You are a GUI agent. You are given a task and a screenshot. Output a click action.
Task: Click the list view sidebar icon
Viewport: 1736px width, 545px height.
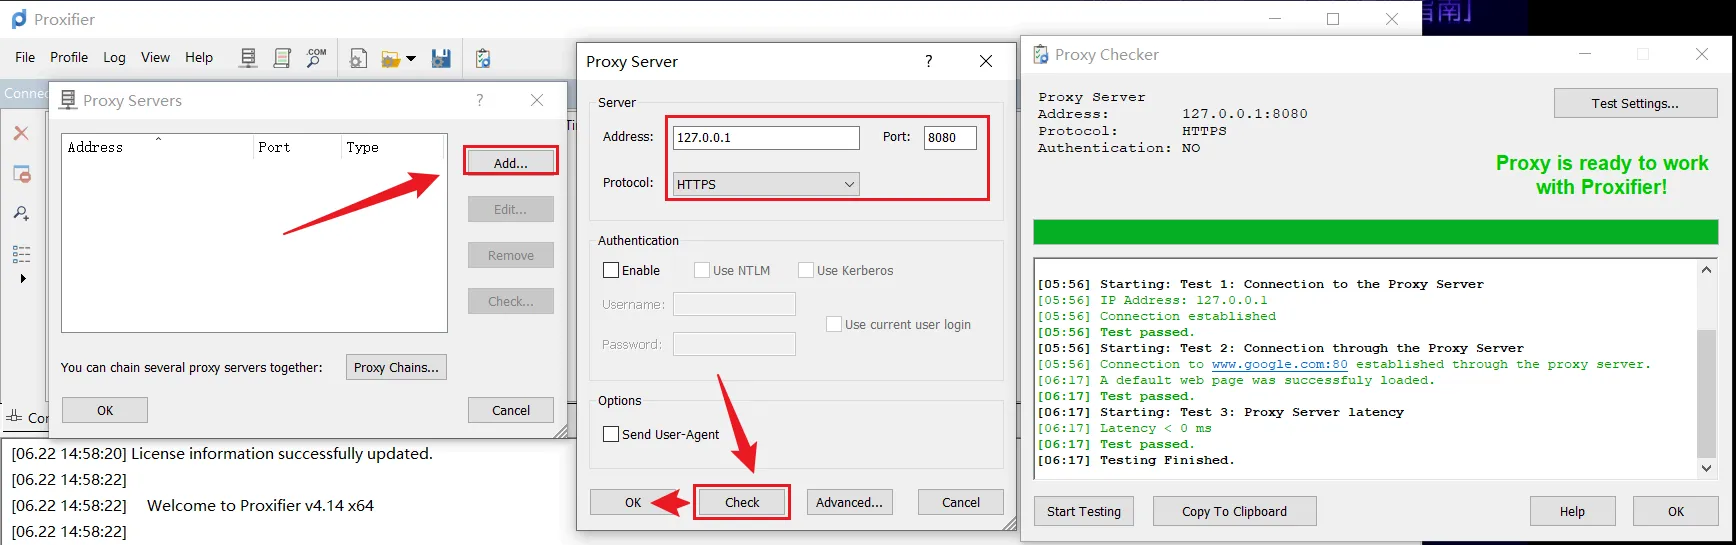click(x=21, y=253)
